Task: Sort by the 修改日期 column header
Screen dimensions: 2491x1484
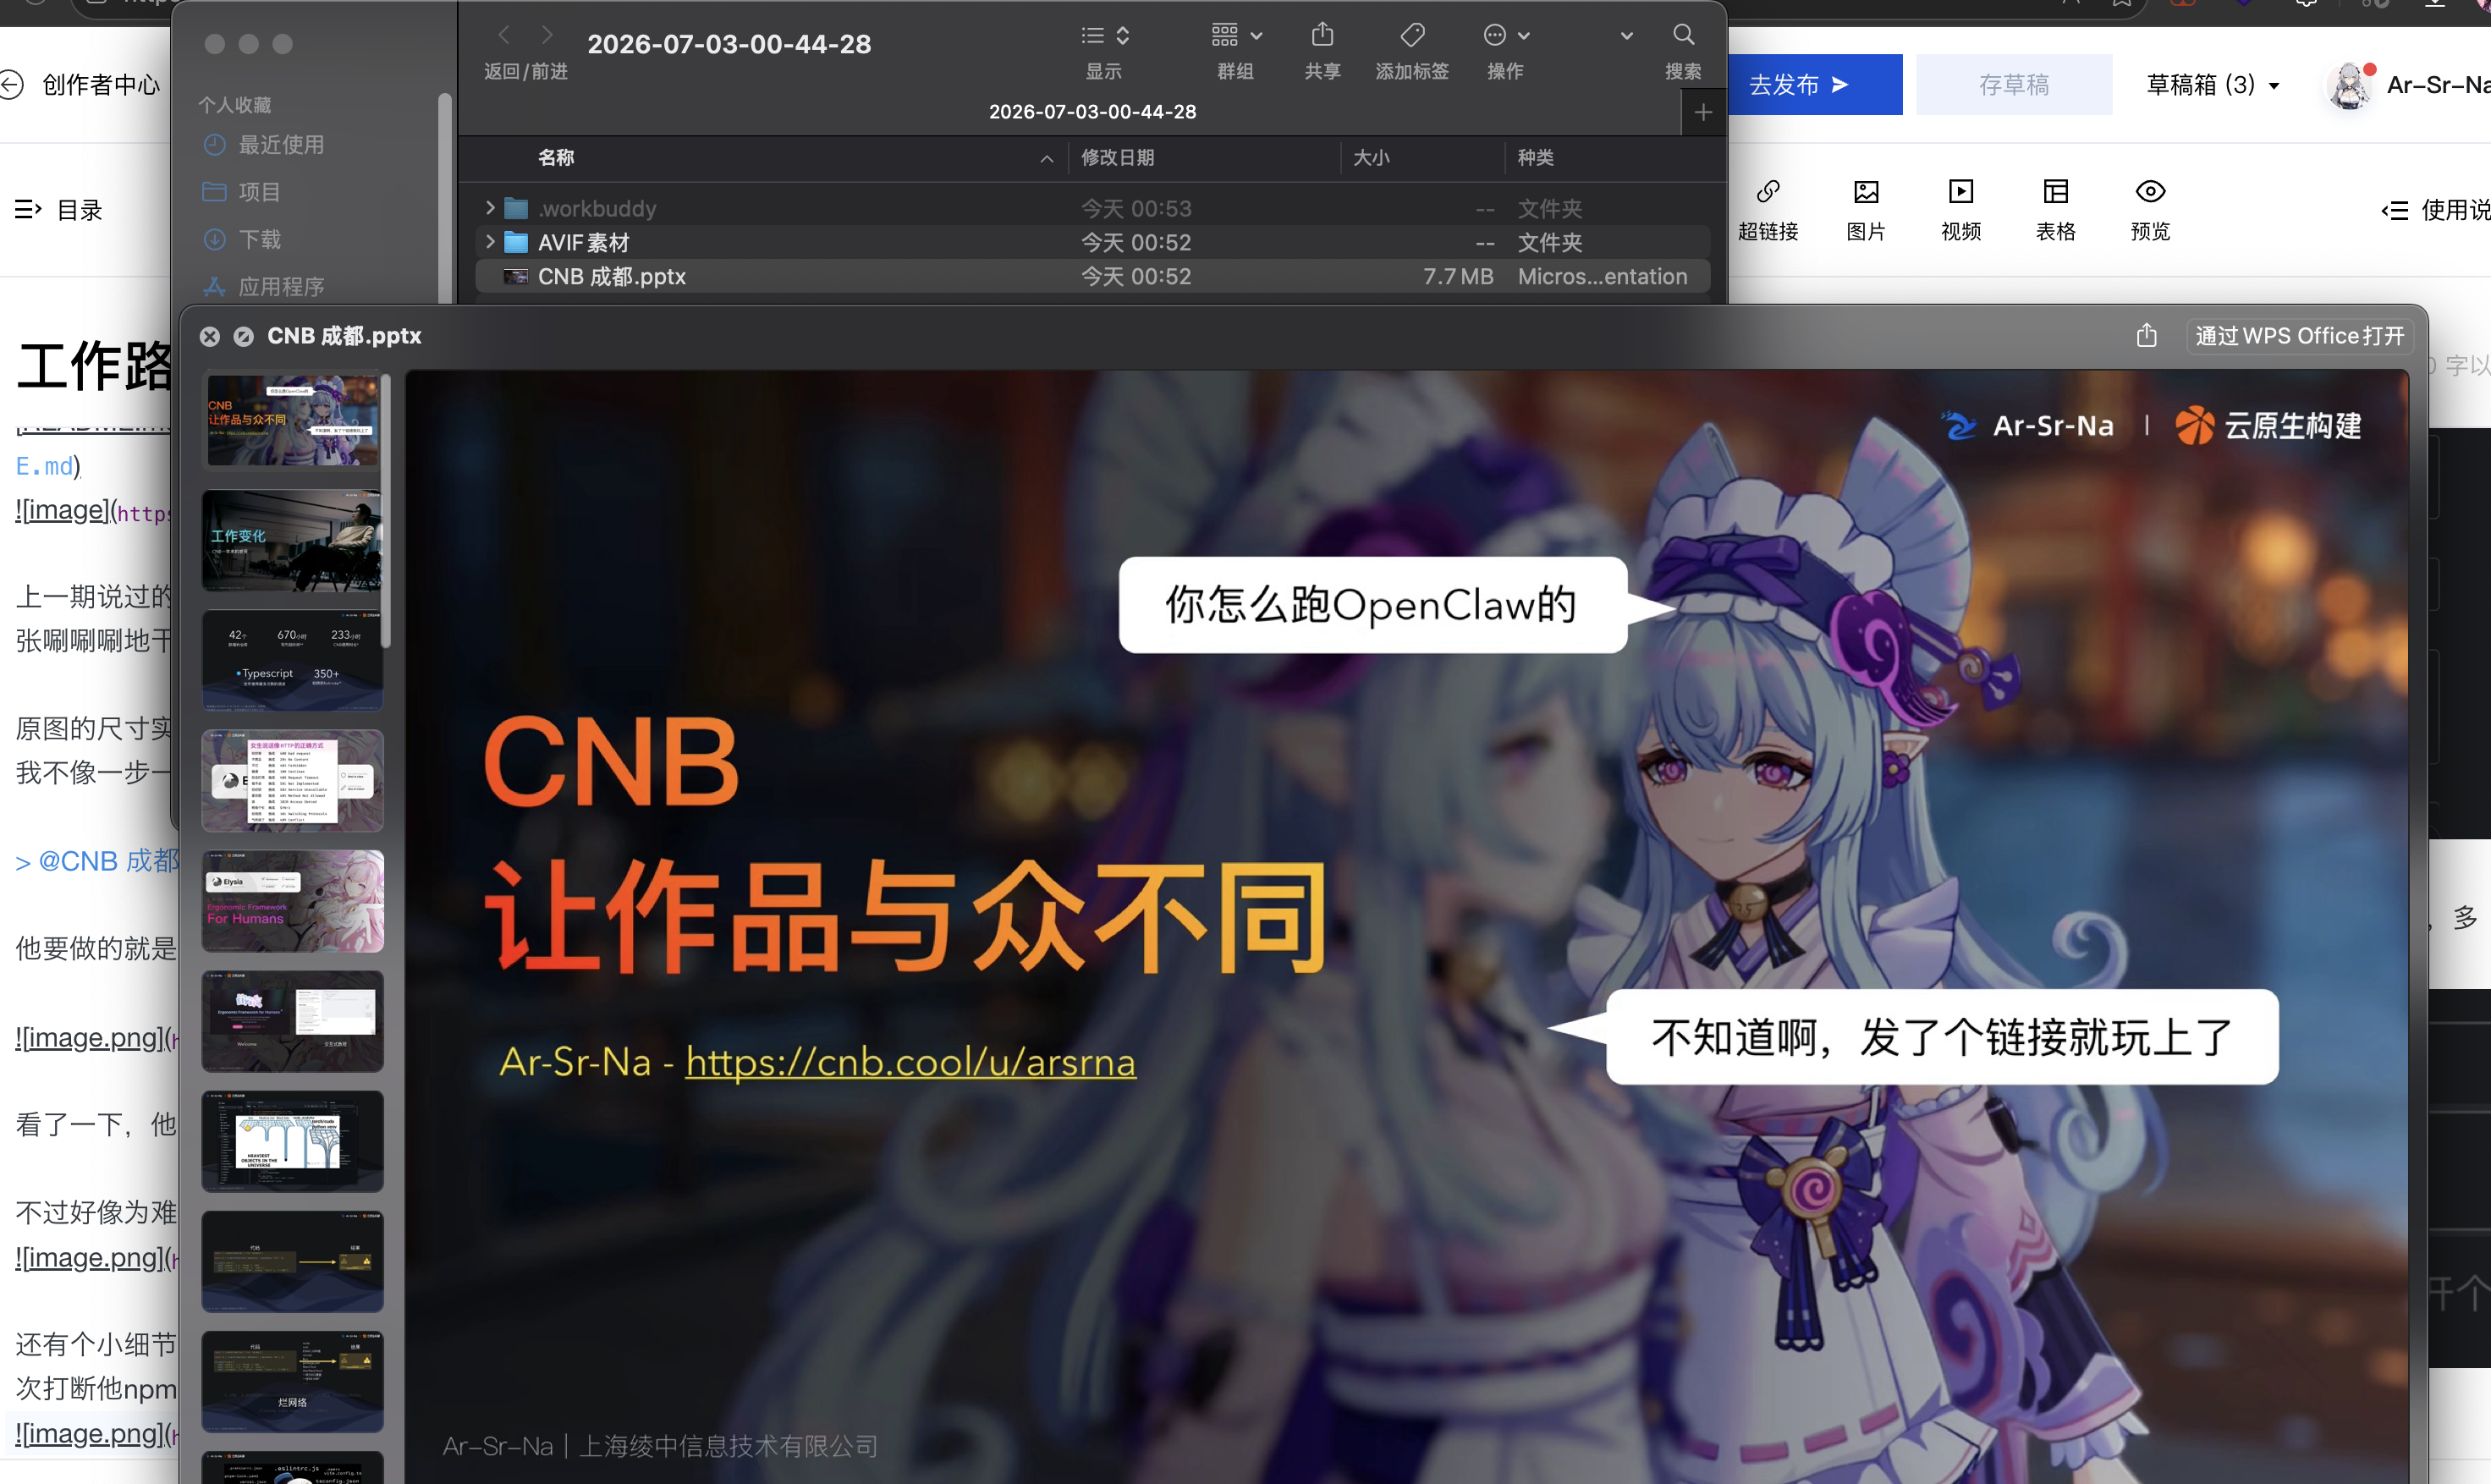Action: (x=1117, y=157)
